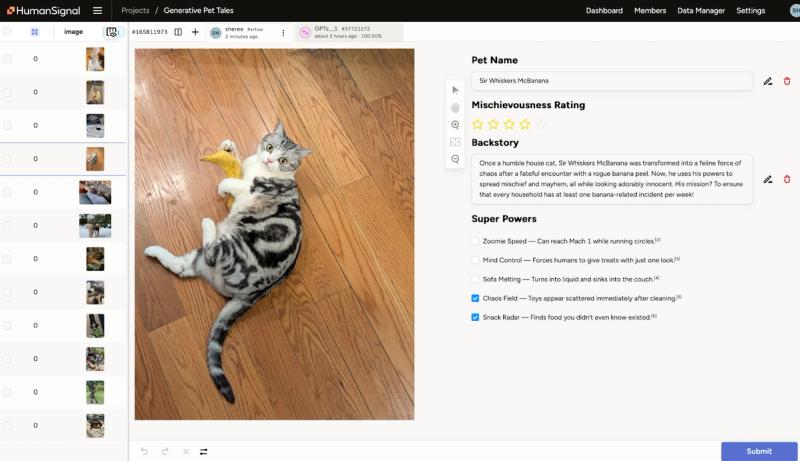Select the highlighted task row thumbnail
Image resolution: width=800 pixels, height=461 pixels.
coord(95,159)
